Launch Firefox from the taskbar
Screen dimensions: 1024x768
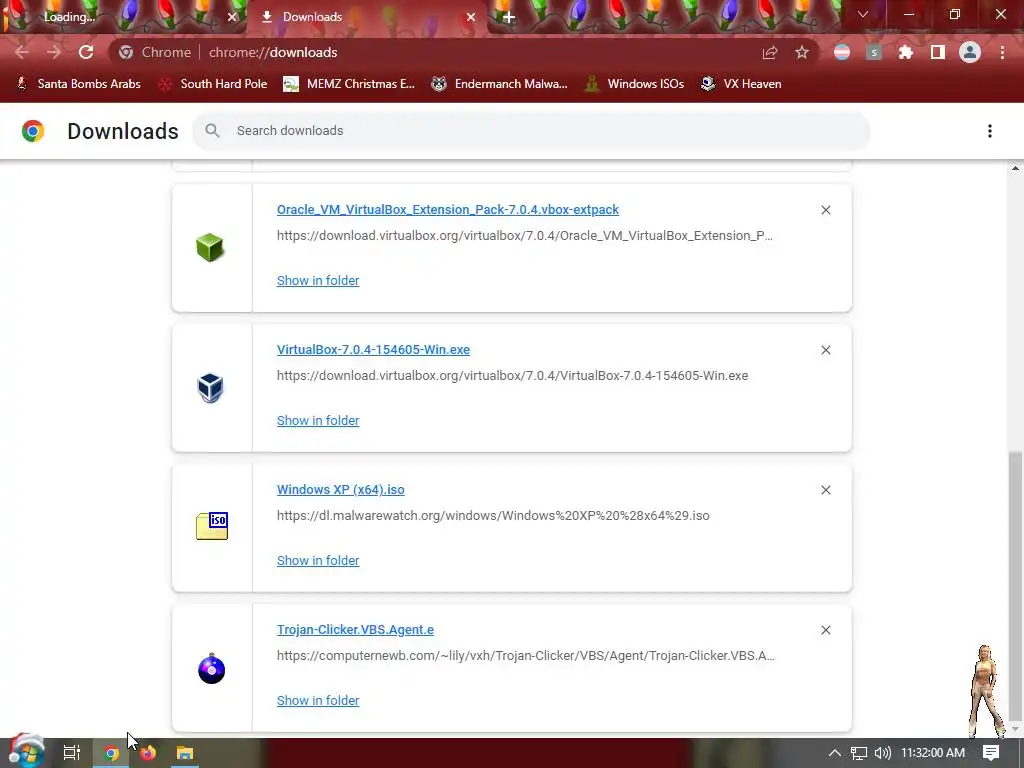(148, 753)
